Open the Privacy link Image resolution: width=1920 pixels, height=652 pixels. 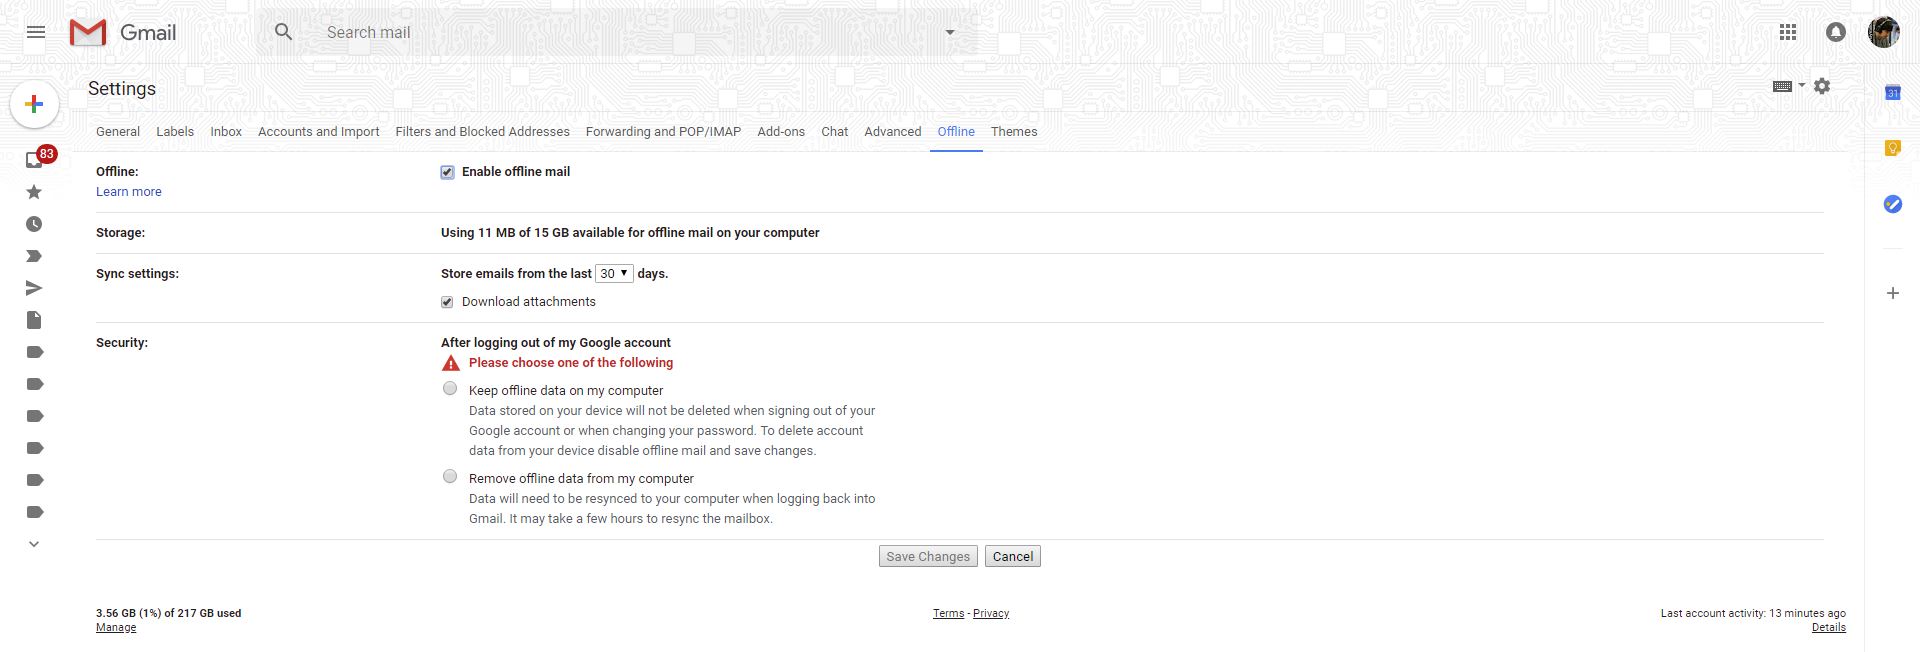point(991,614)
